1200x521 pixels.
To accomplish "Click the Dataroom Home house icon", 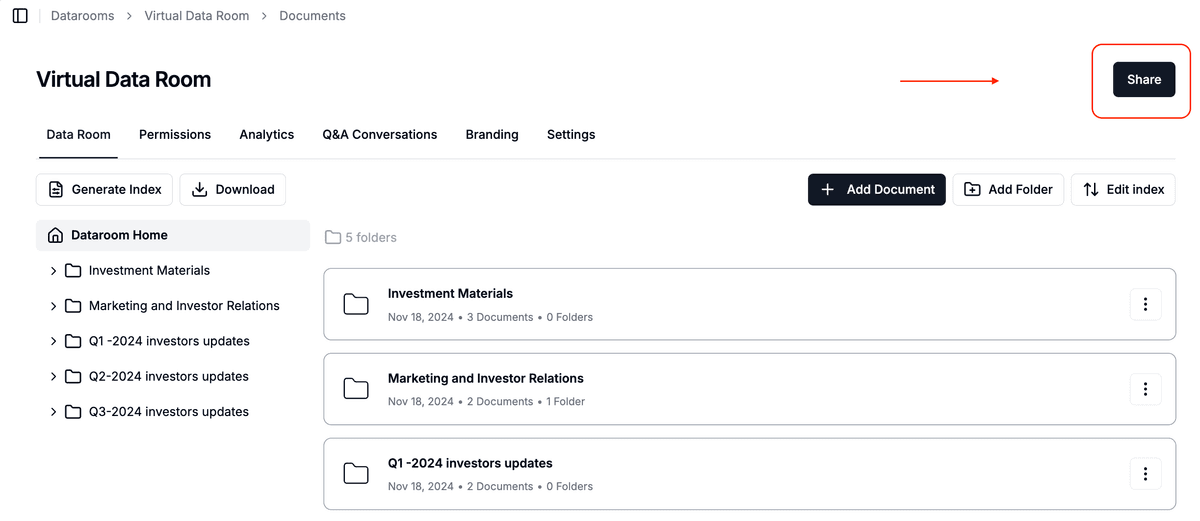I will (x=56, y=236).
